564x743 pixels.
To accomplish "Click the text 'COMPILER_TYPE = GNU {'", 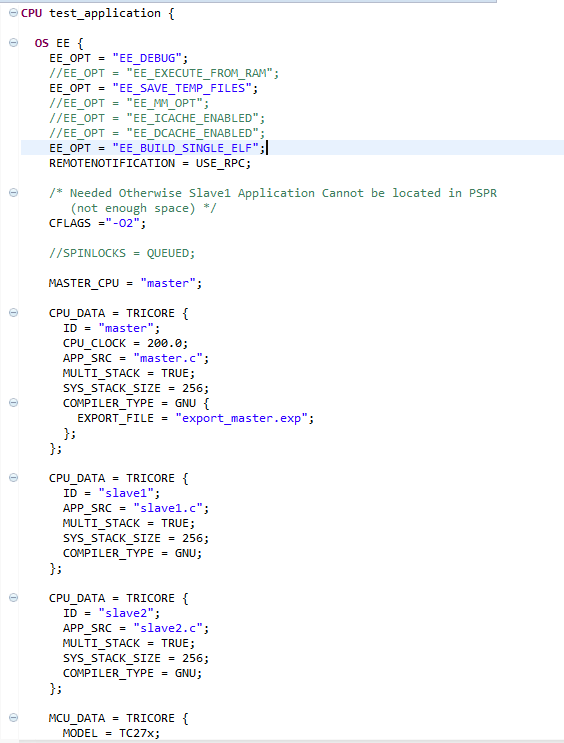I will [136, 403].
